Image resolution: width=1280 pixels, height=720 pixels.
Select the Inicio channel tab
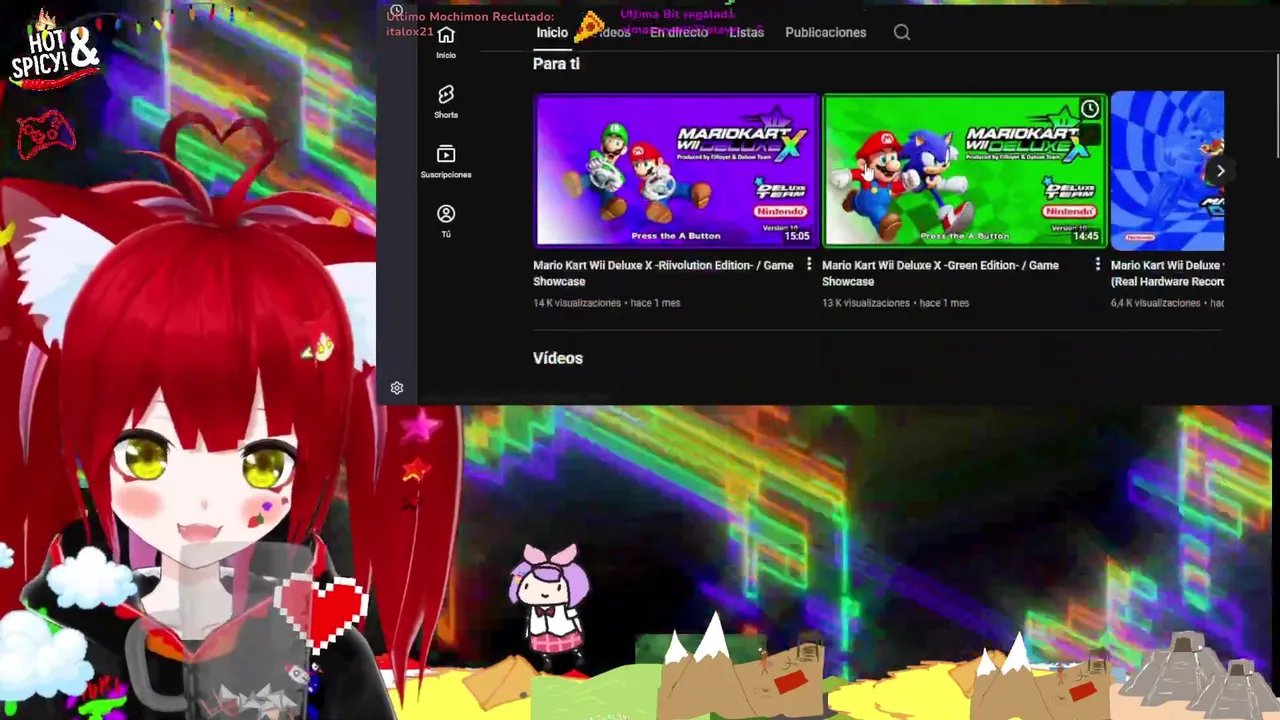(x=552, y=33)
